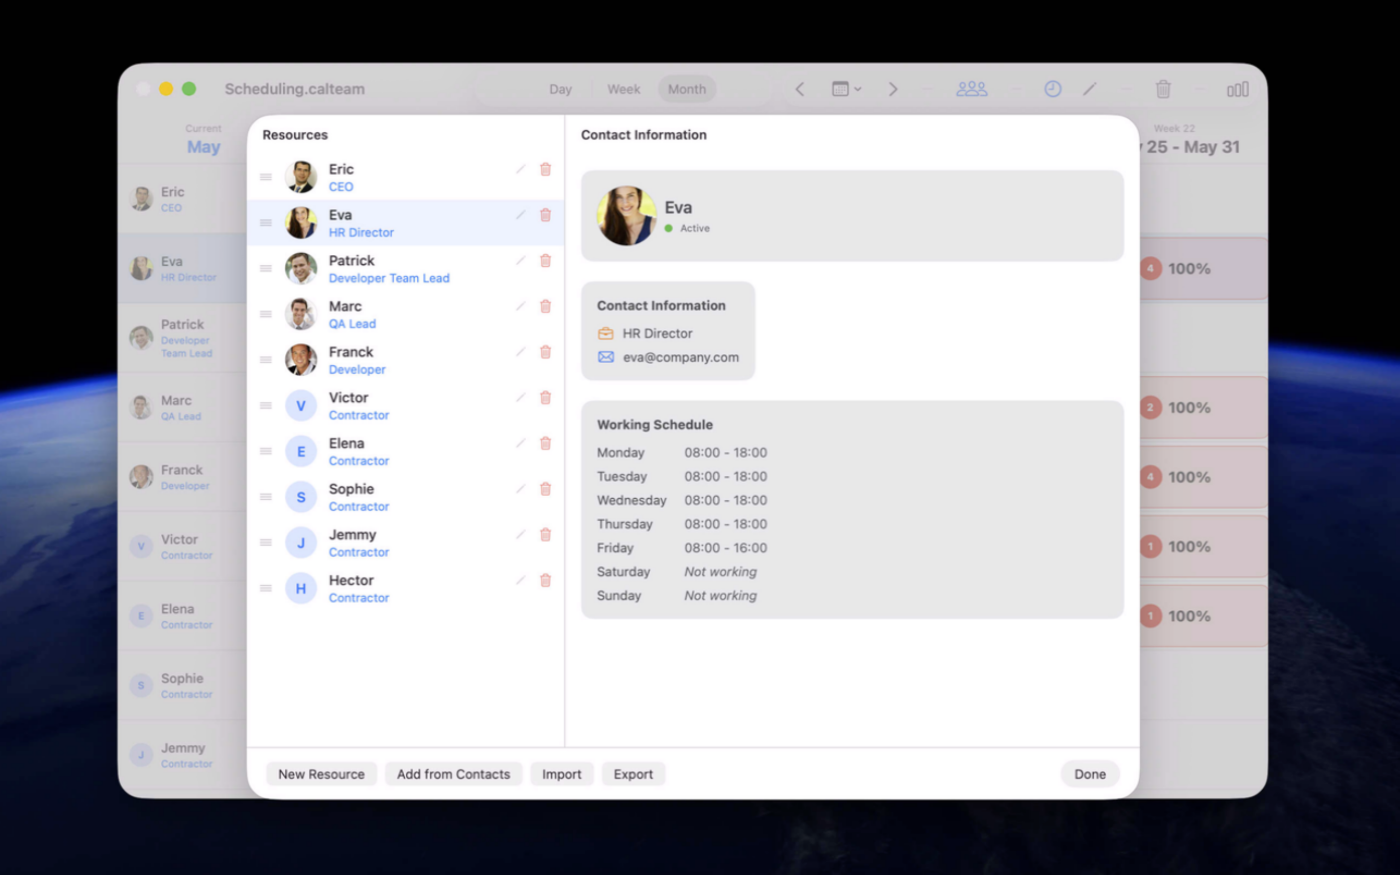The width and height of the screenshot is (1400, 875).
Task: Select Marc, QA Lead, in Resources list
Action: 406,314
